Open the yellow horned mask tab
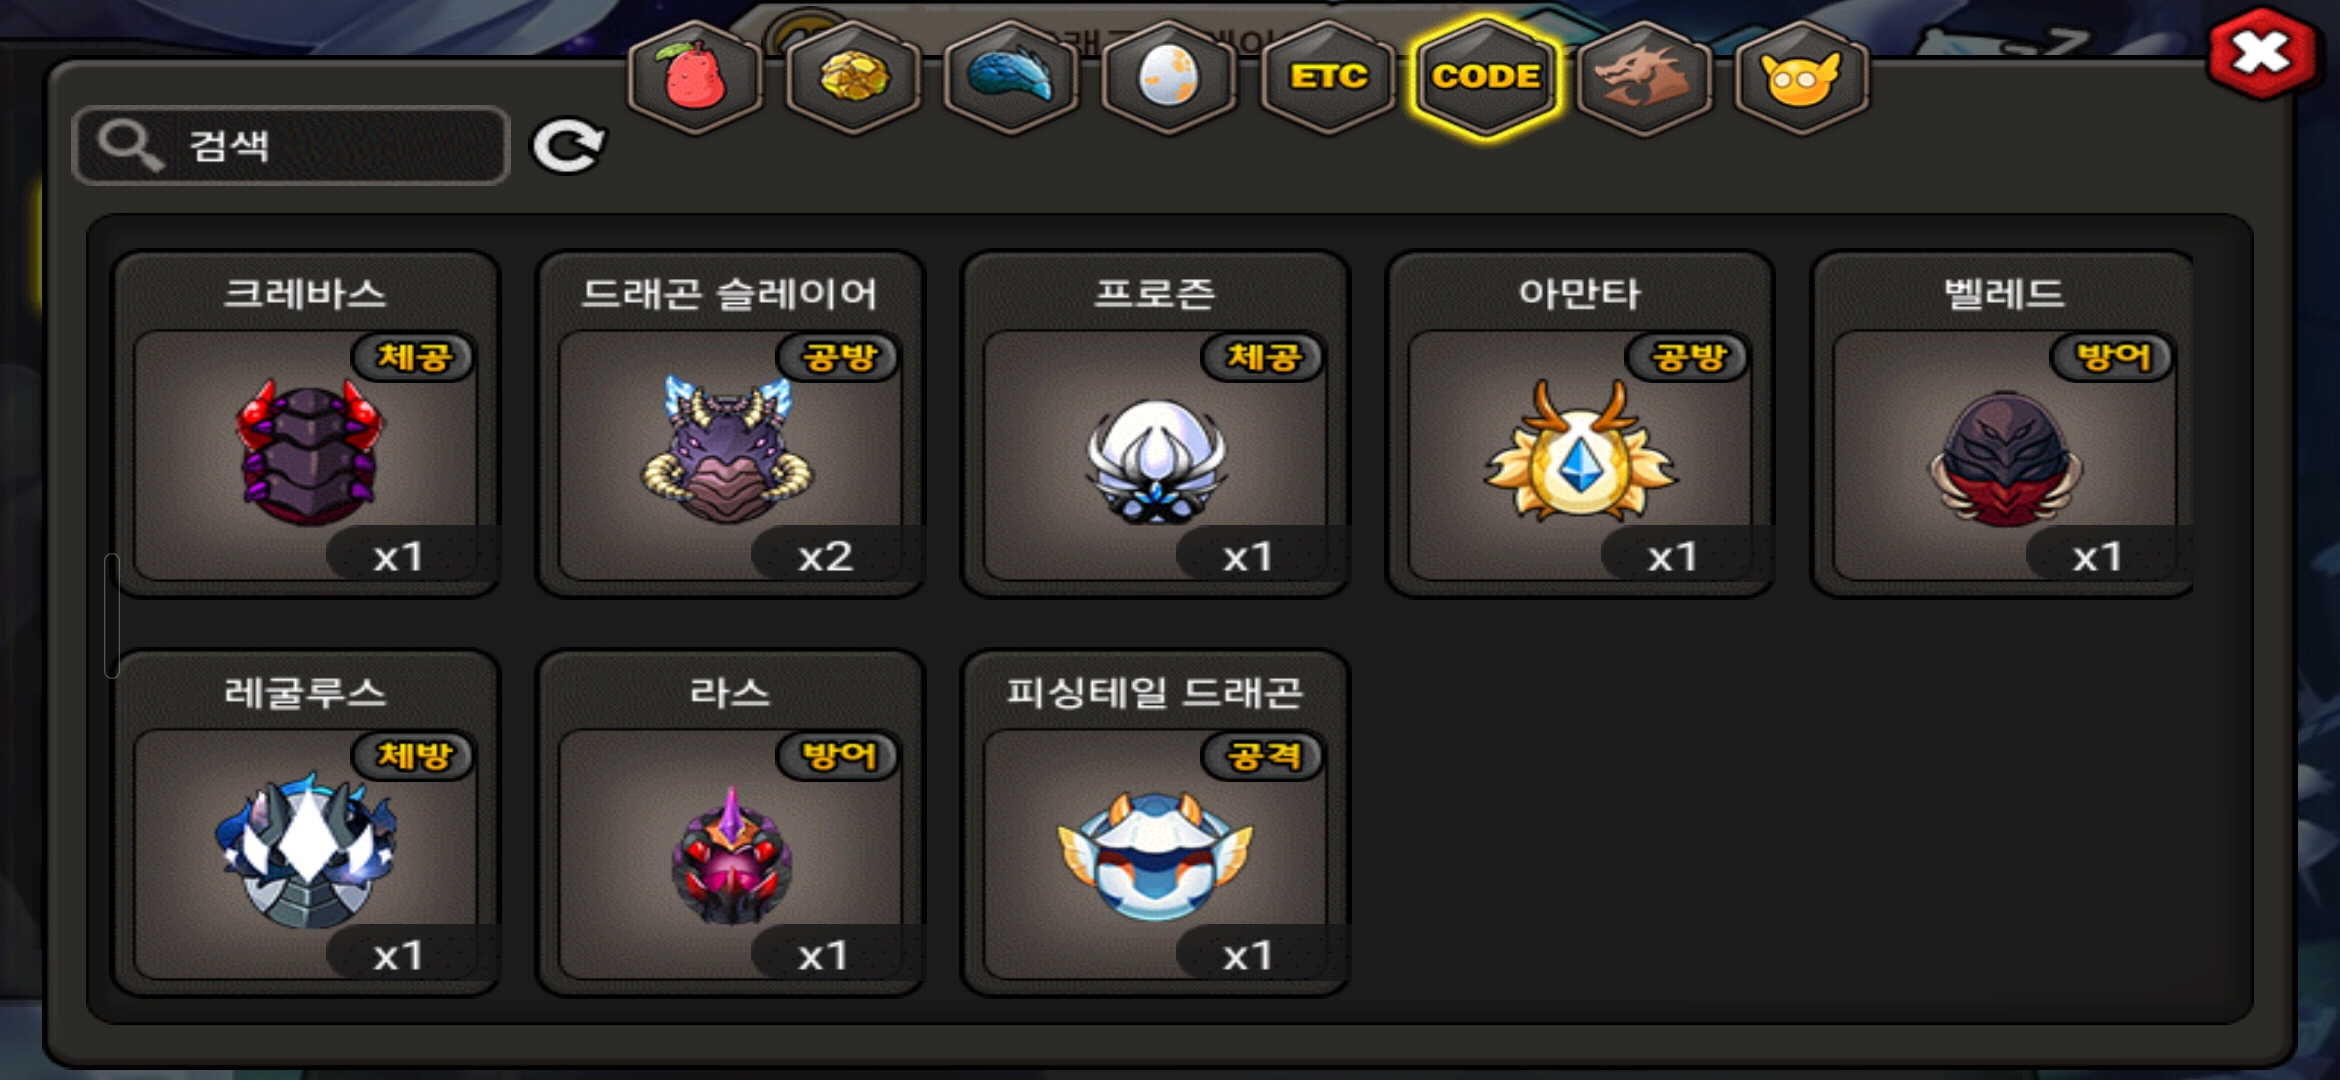Image resolution: width=2340 pixels, height=1080 pixels. point(1801,77)
